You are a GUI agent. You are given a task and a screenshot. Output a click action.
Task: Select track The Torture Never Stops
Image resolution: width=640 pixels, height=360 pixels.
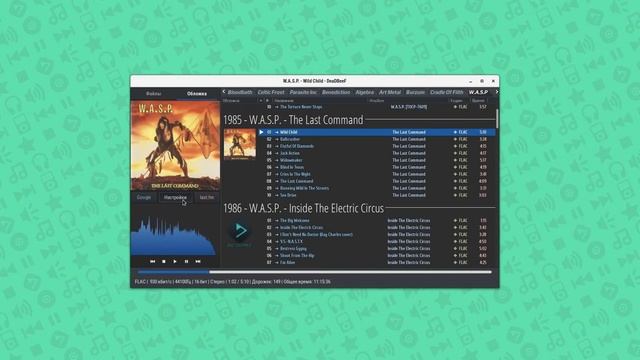coord(377,107)
